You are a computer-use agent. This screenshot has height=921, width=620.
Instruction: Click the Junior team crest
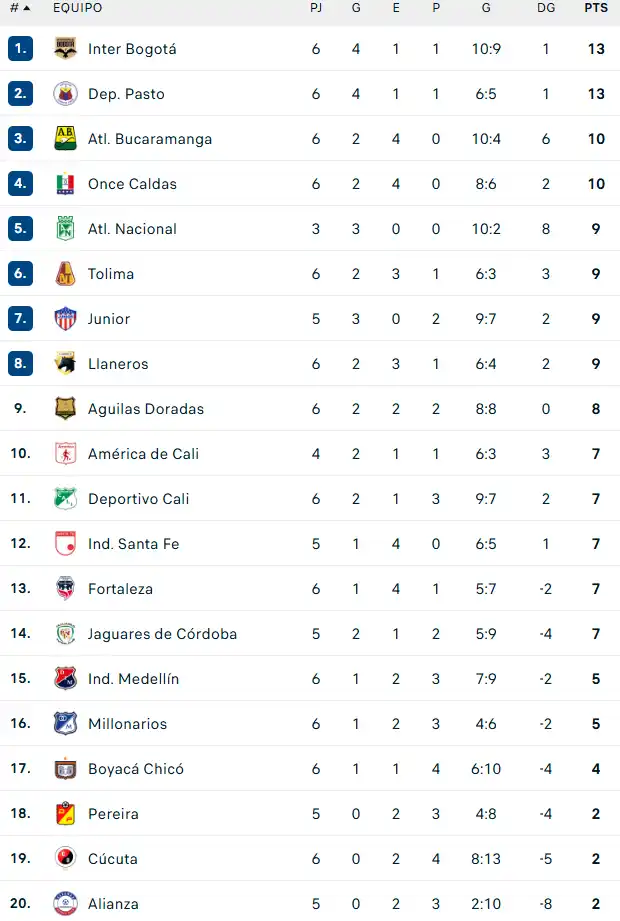pyautogui.click(x=66, y=319)
